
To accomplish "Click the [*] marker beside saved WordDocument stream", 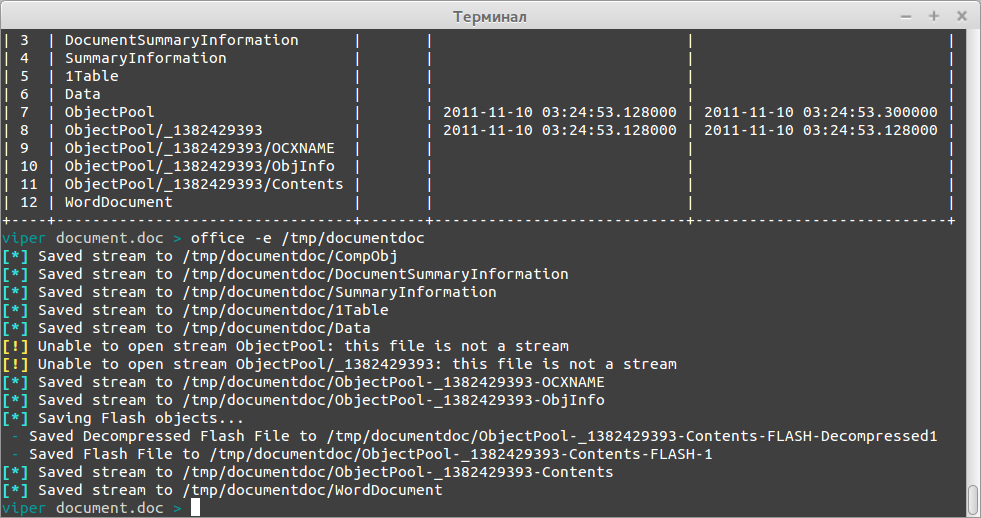I will click(16, 490).
